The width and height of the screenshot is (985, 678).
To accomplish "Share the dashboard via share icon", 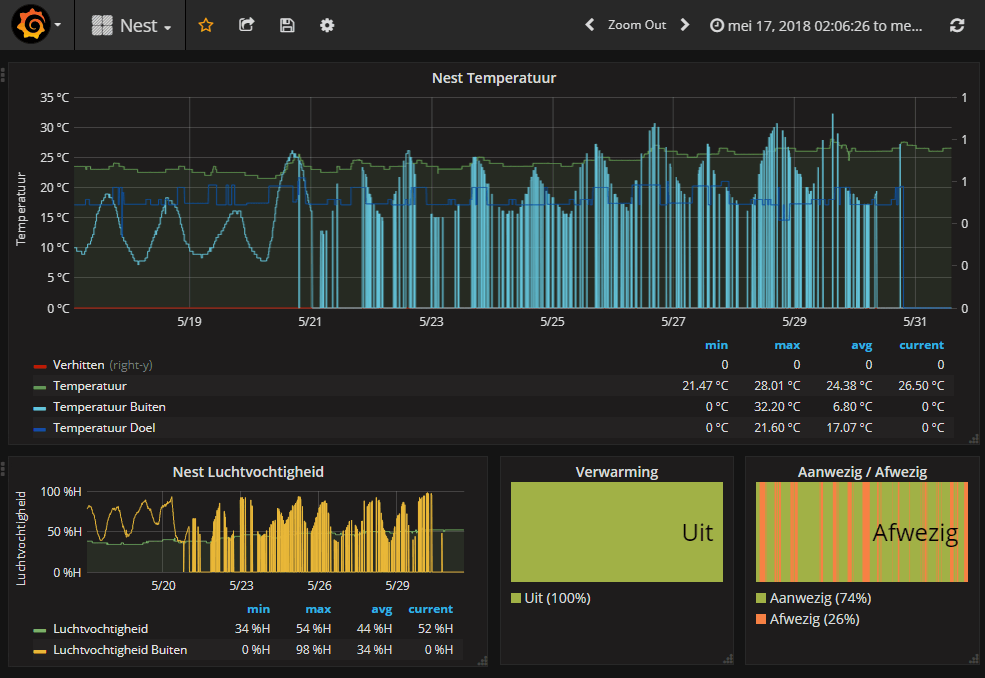I will coord(246,25).
